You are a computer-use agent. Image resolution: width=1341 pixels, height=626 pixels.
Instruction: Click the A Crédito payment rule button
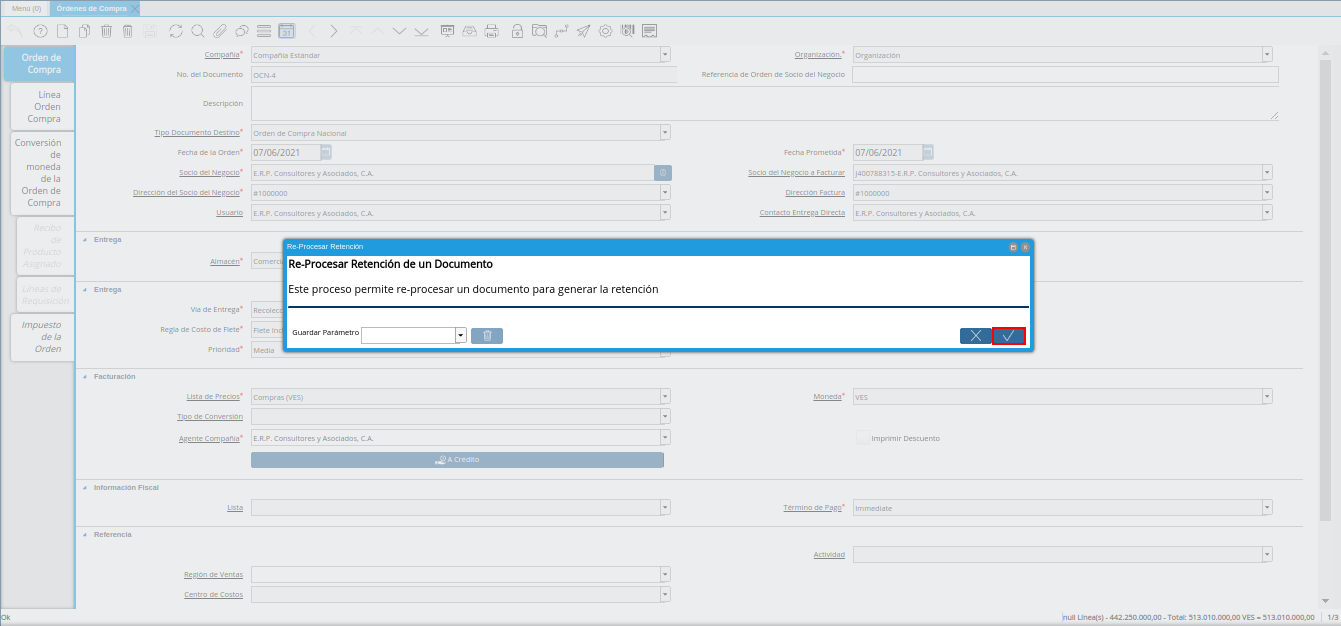coord(457,460)
